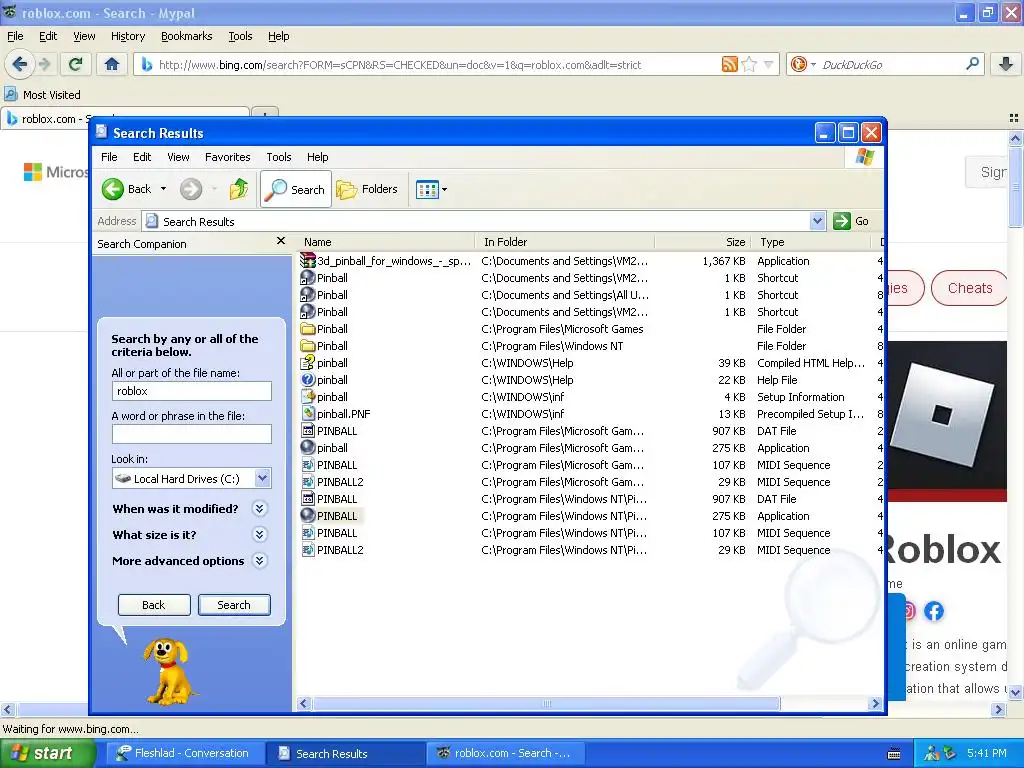The image size is (1024, 768).
Task: Open DuckDuckGo search engine dropdown
Action: 801,64
